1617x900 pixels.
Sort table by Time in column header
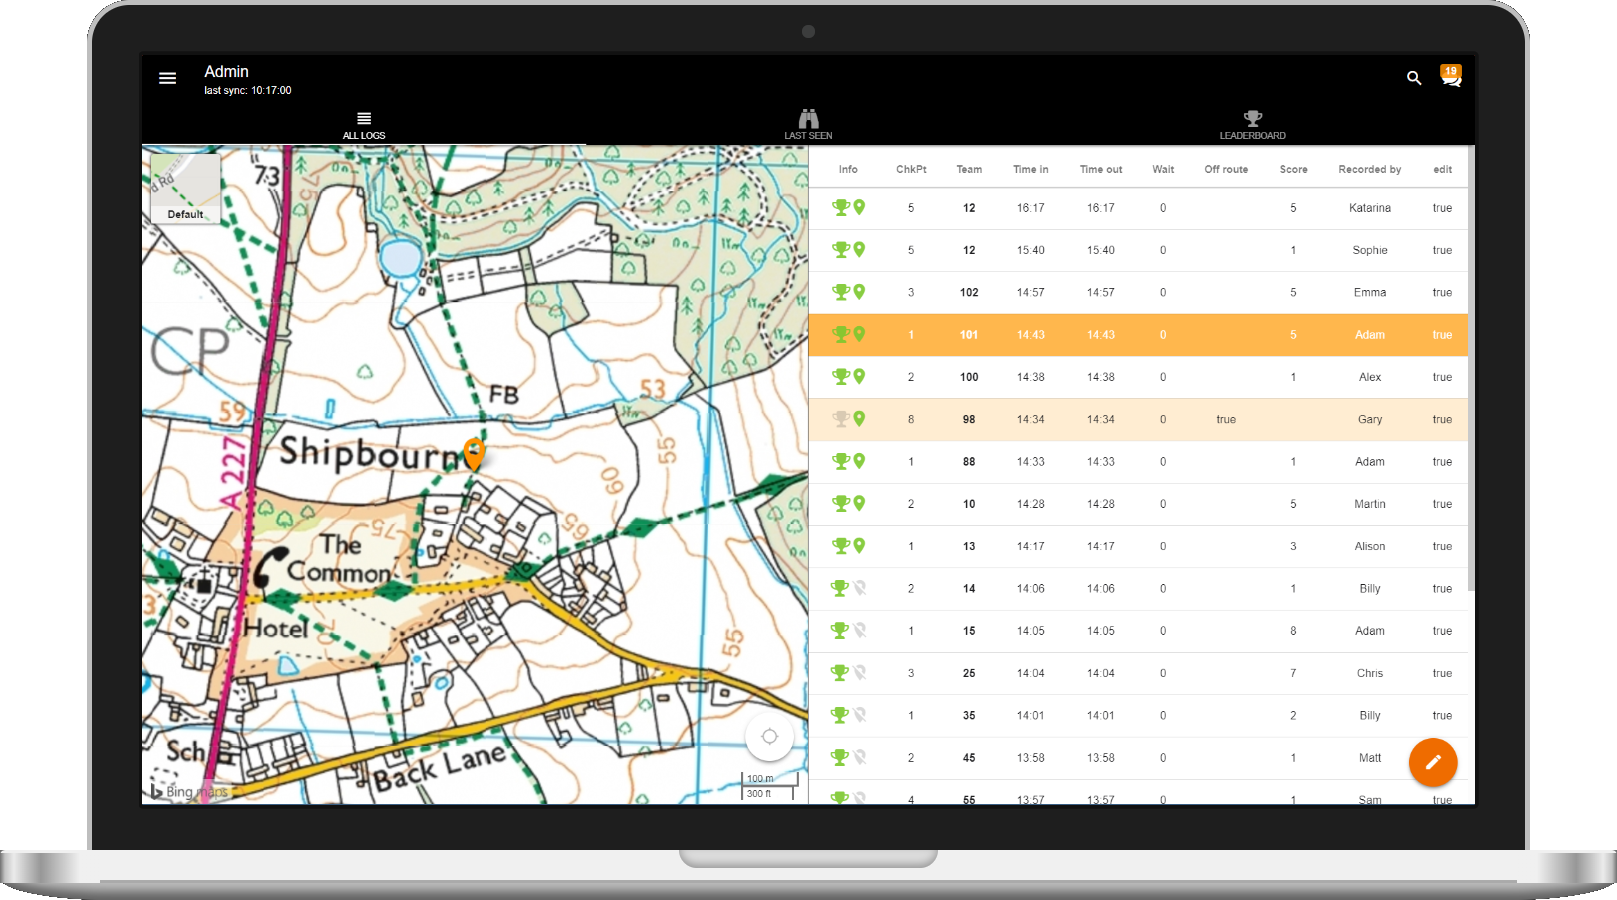click(x=1030, y=169)
